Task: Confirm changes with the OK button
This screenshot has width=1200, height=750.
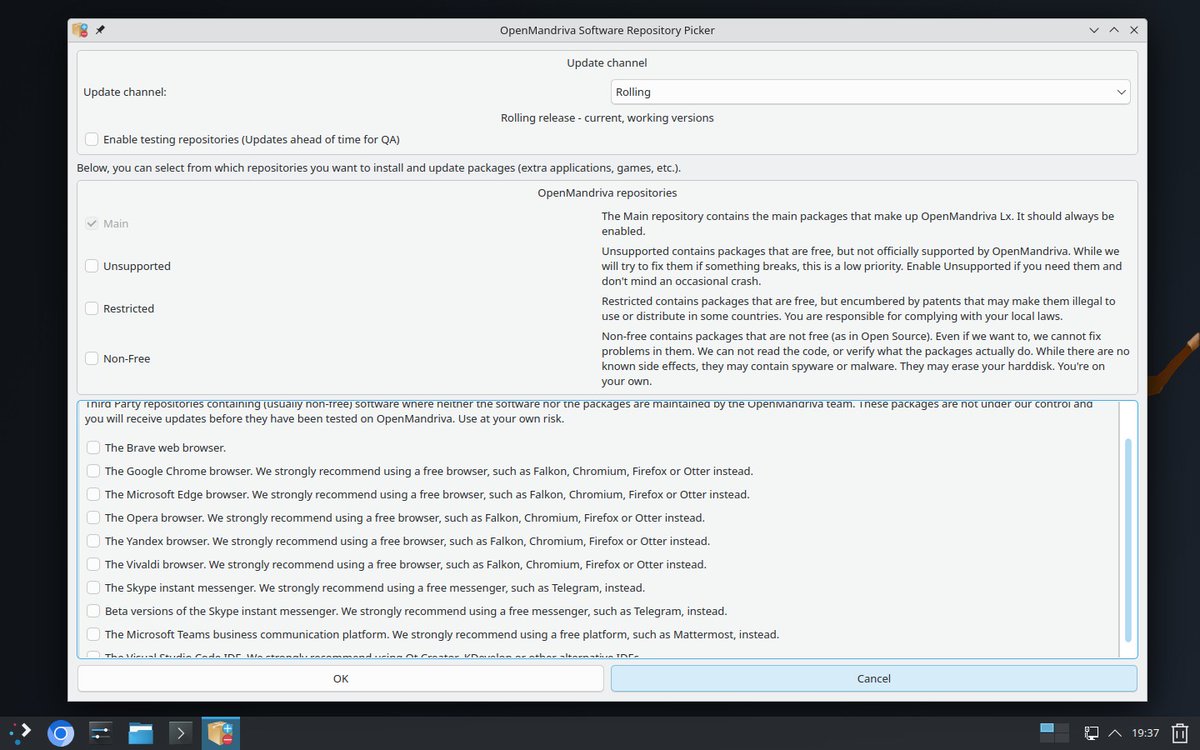Action: [x=341, y=678]
